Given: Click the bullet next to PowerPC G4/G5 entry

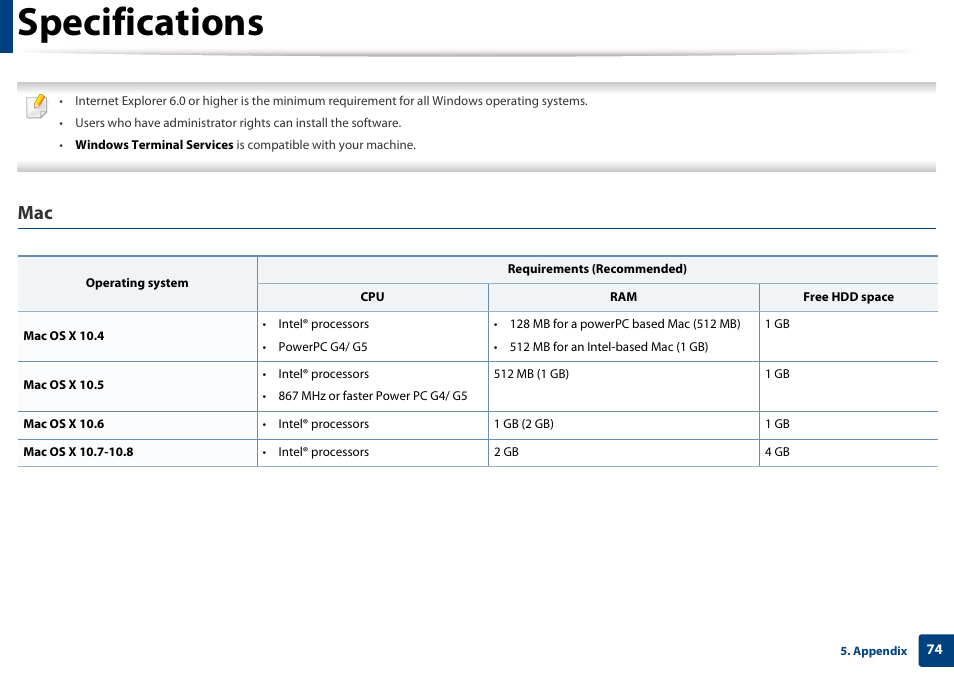Looking at the screenshot, I should point(266,346).
